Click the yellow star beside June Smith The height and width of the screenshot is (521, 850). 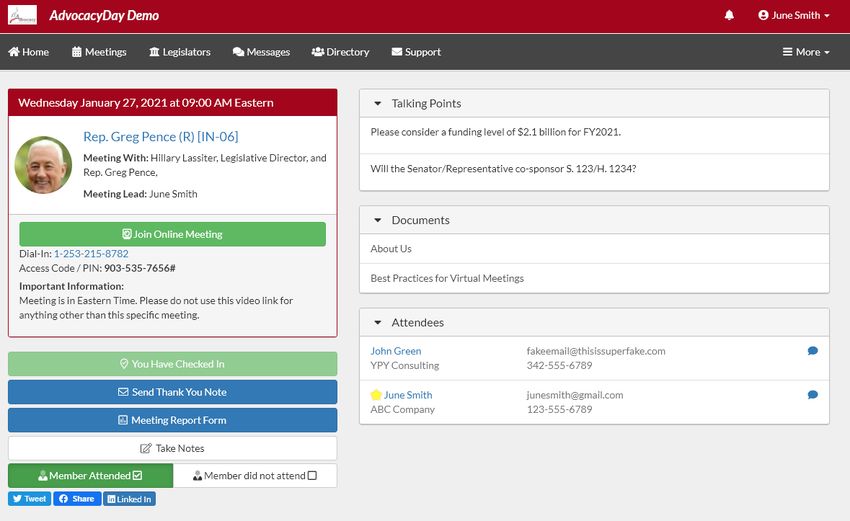coord(376,395)
